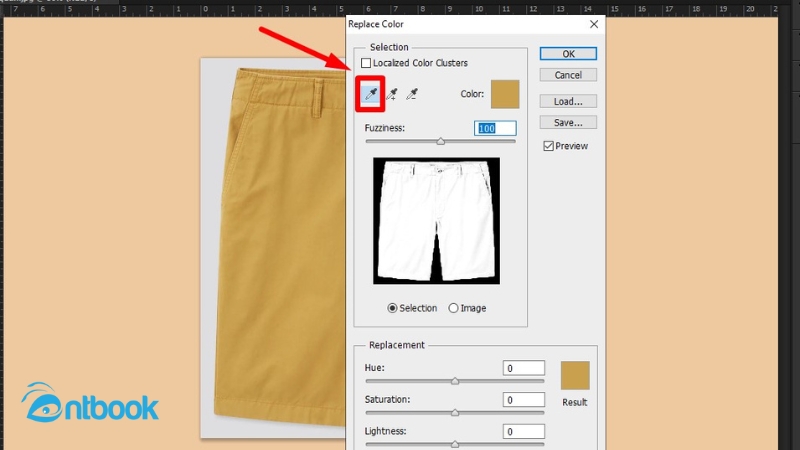800x450 pixels.
Task: Click the black-and-white selection mask preview
Action: click(436, 221)
